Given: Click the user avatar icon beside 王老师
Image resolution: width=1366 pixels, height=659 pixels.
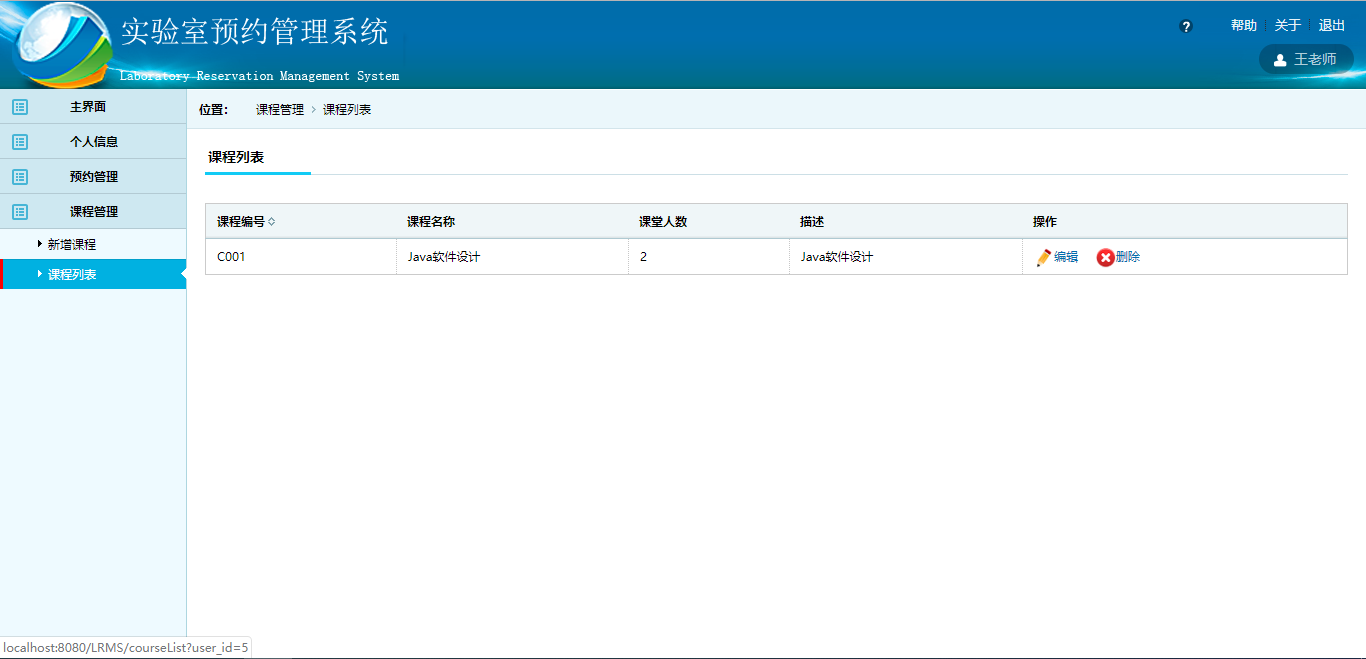Looking at the screenshot, I should pyautogui.click(x=1280, y=60).
